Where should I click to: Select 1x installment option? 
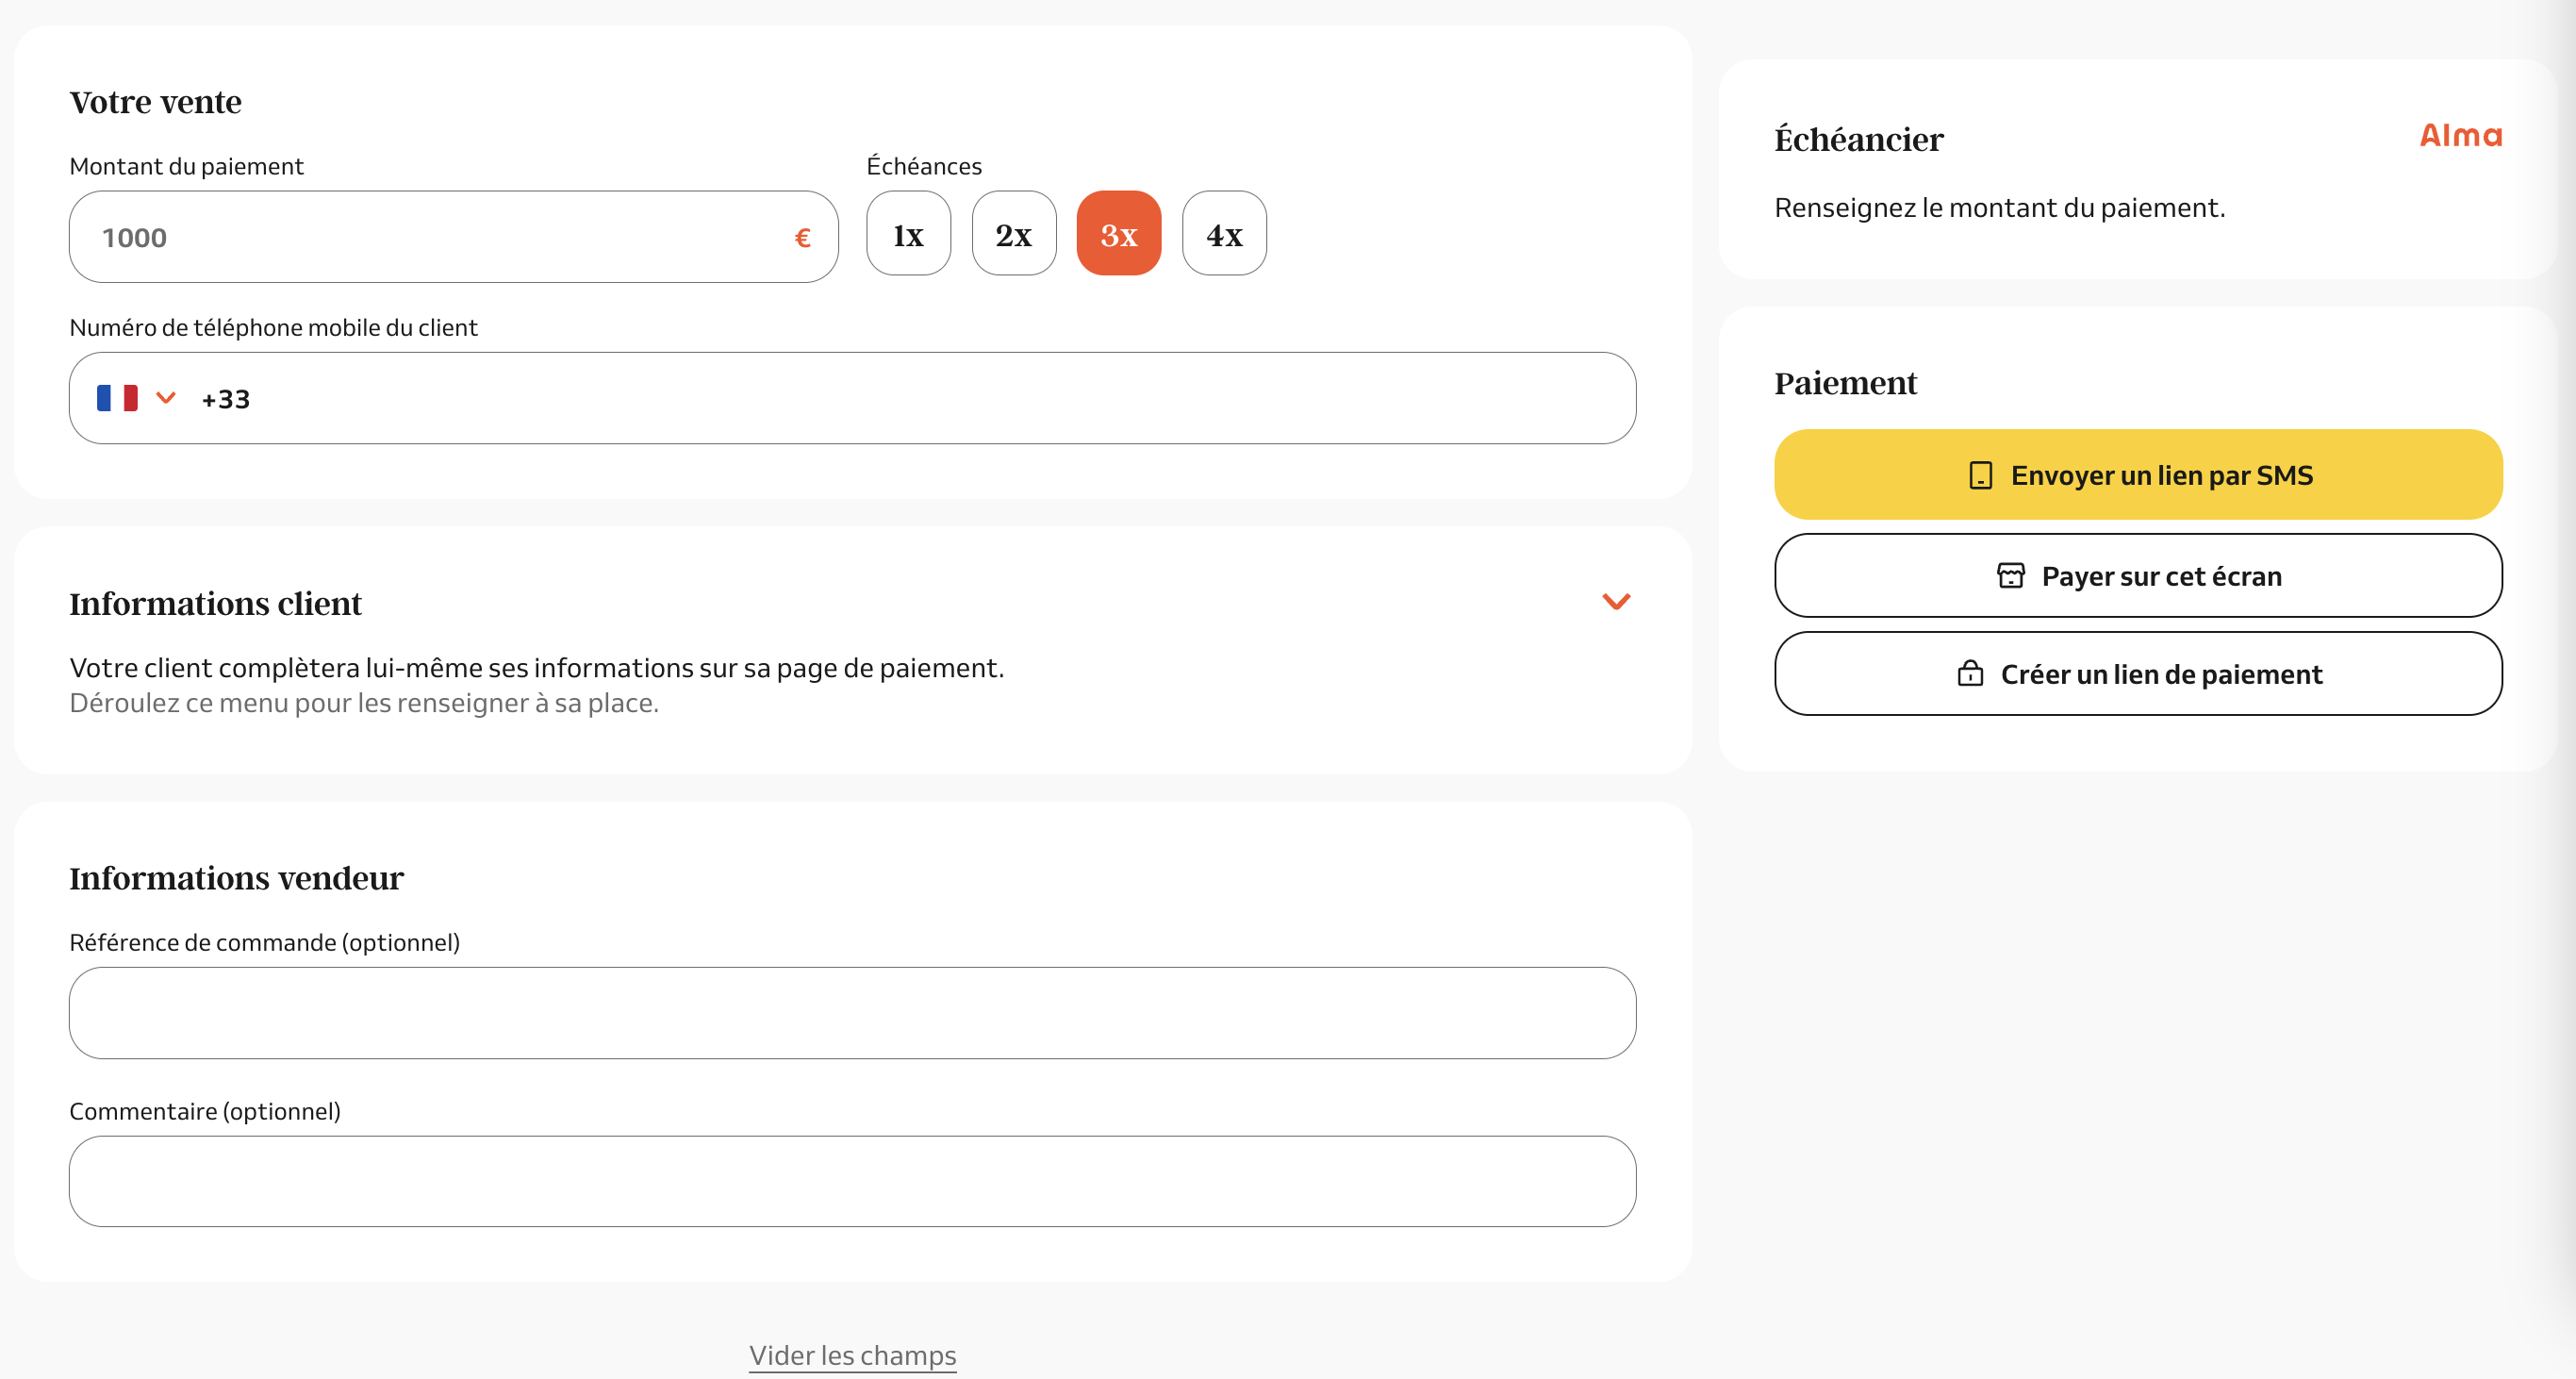[x=908, y=234]
